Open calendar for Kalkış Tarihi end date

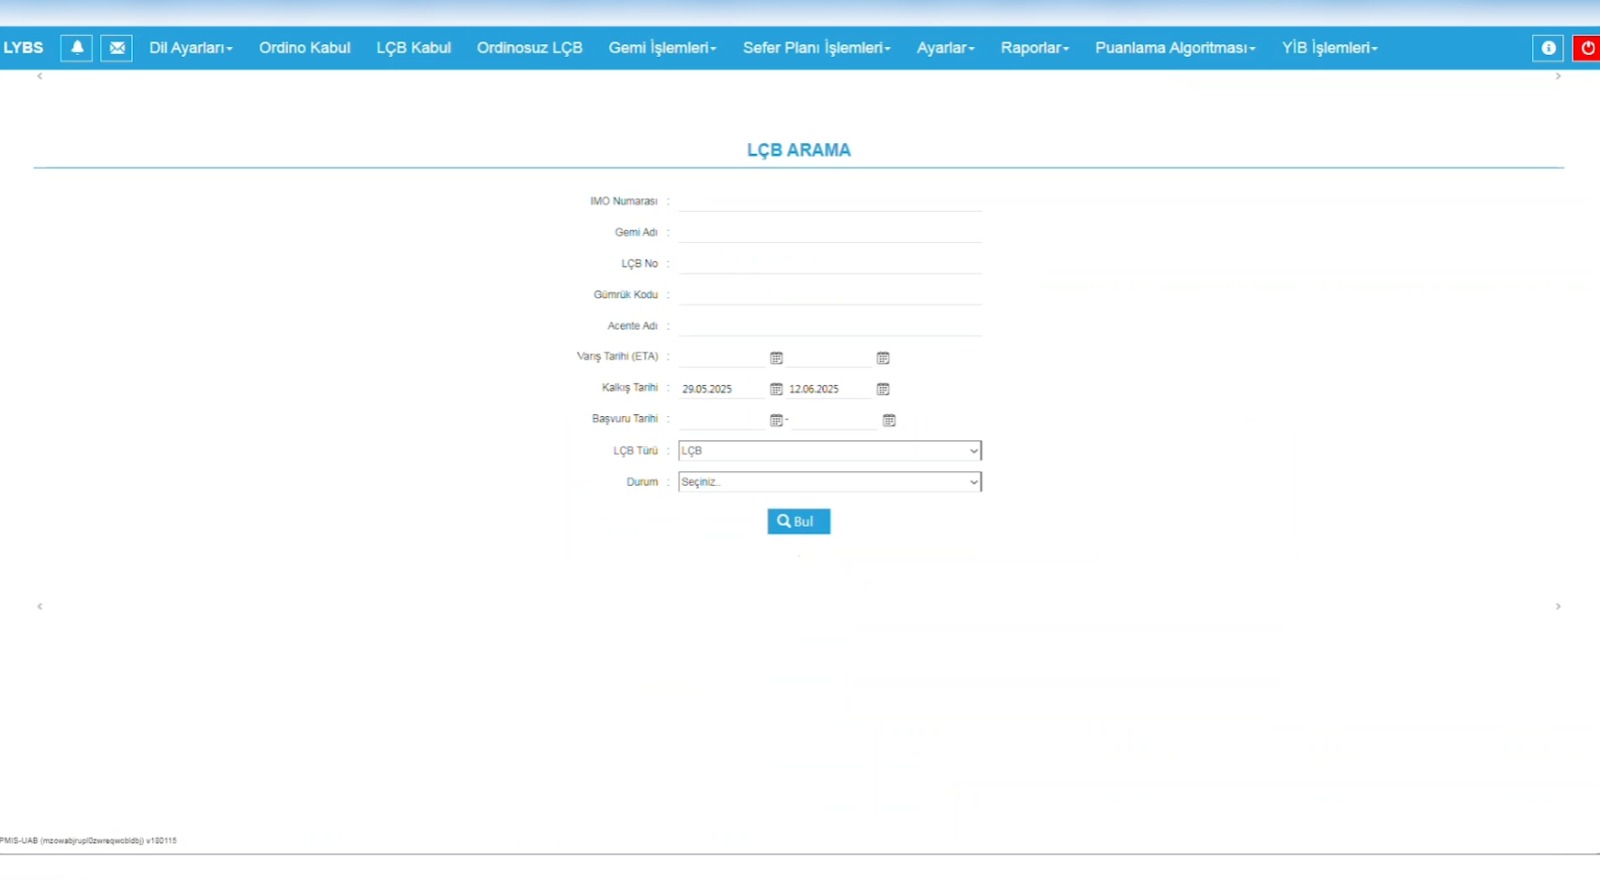point(883,389)
